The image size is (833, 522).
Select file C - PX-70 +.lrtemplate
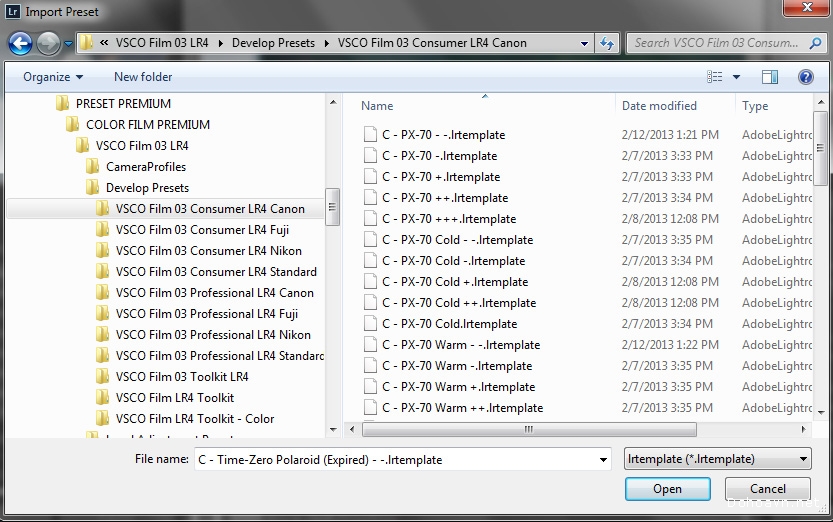(x=441, y=177)
